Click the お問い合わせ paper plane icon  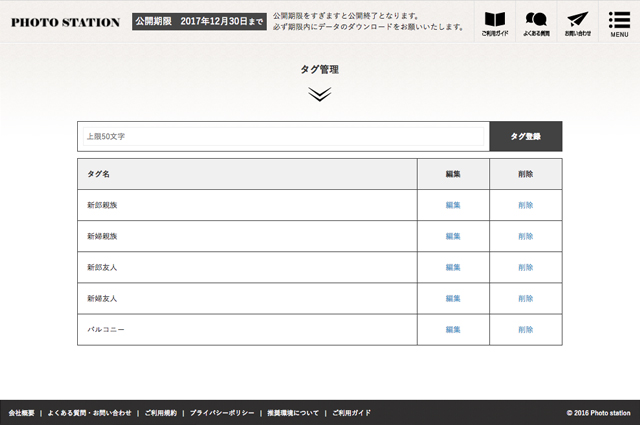[x=577, y=21]
